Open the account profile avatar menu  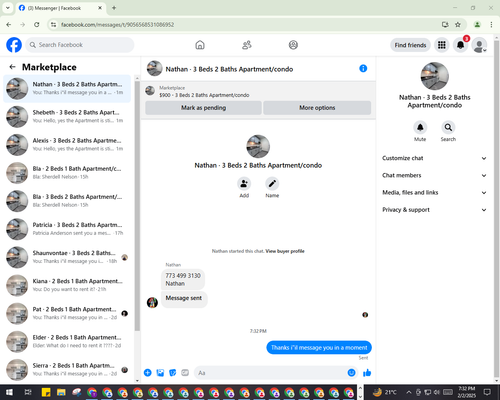(x=479, y=45)
